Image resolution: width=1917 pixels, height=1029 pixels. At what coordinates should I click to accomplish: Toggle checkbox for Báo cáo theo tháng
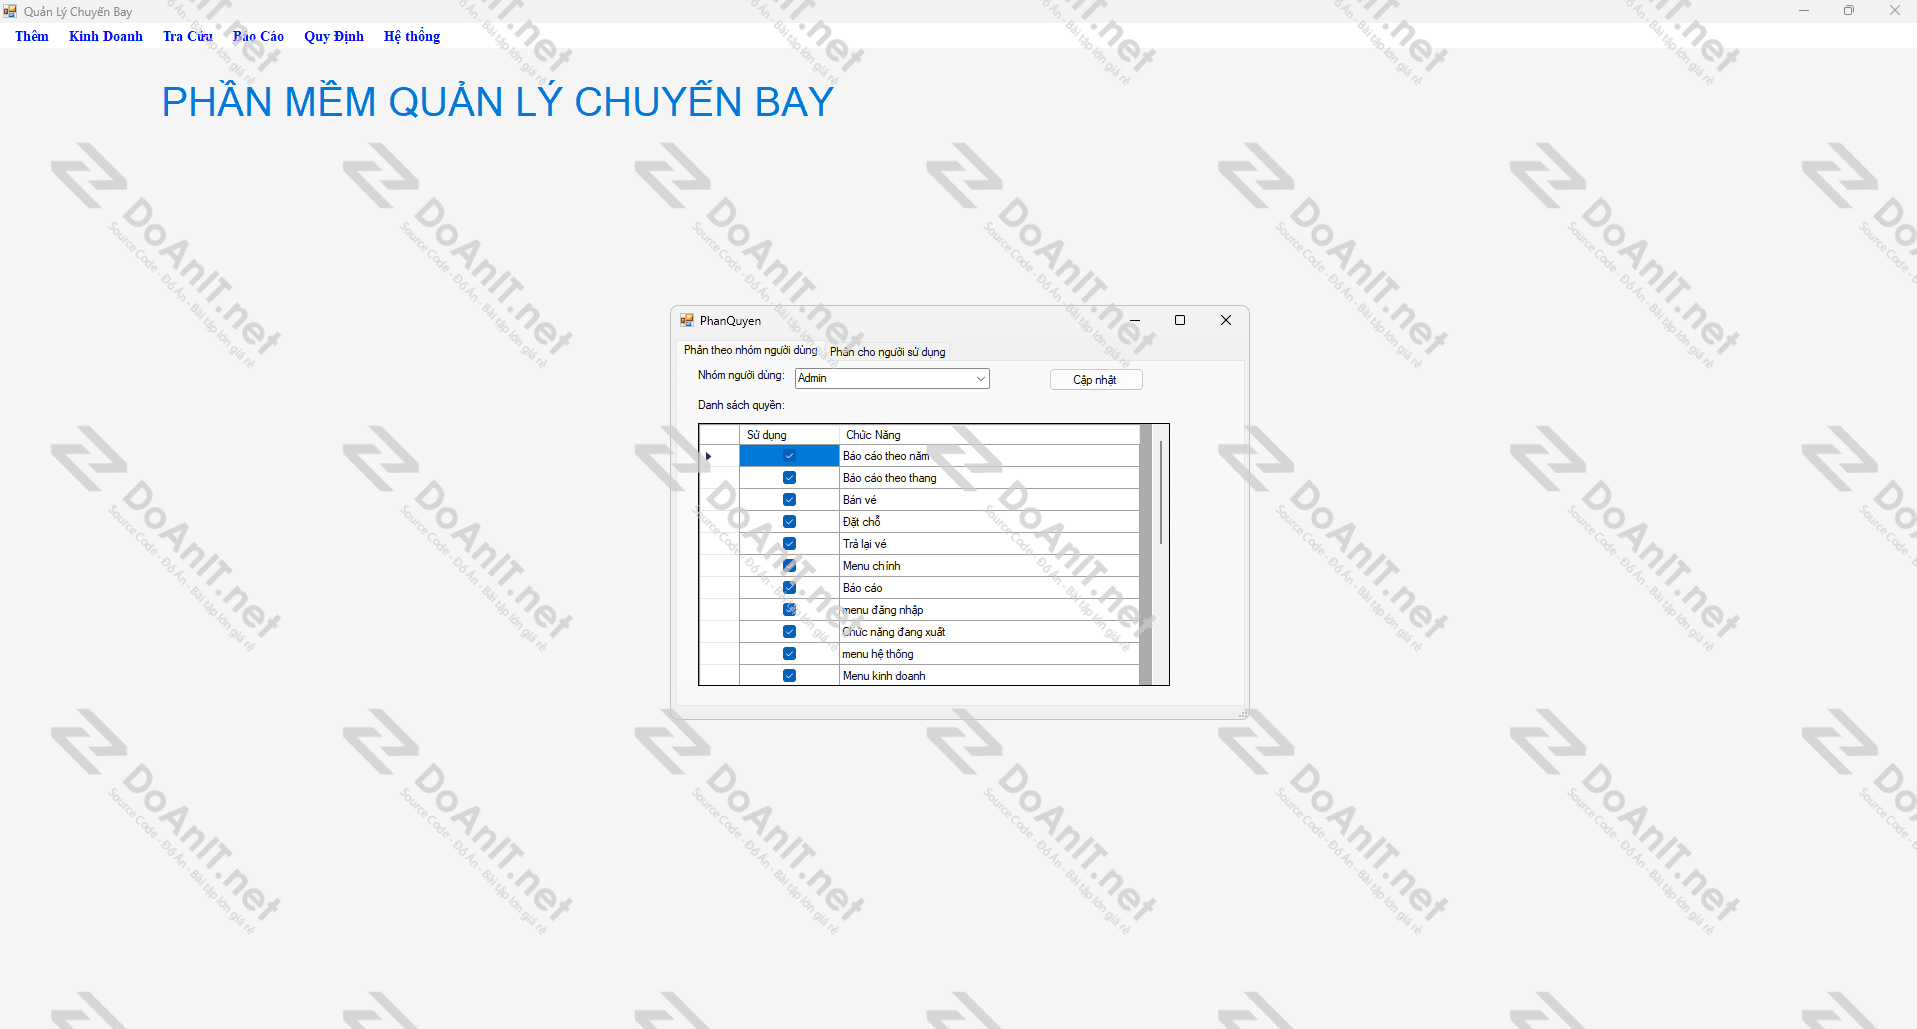tap(789, 478)
